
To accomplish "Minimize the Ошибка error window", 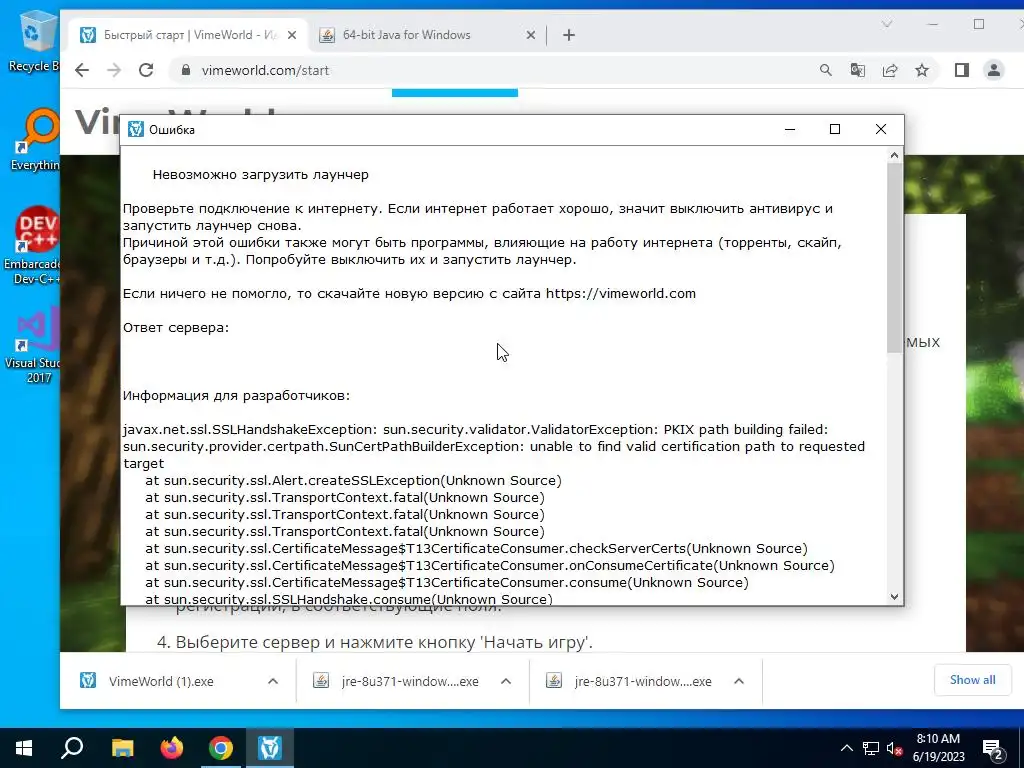I will coord(790,129).
